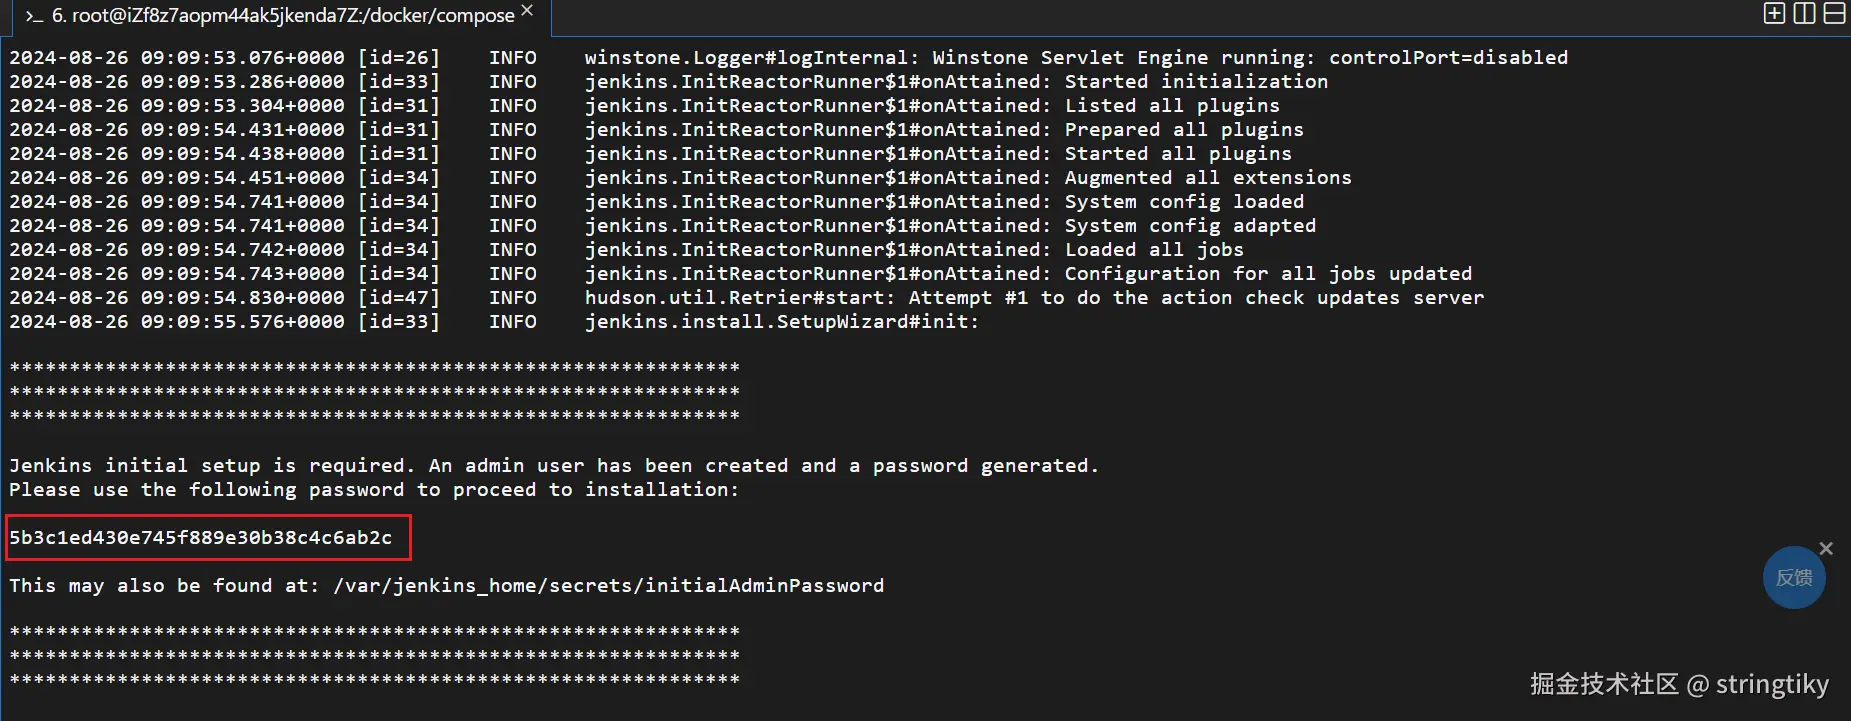Close the root@iZf8z7aopm44ak5jkenda7Z terminal tab

(x=527, y=11)
